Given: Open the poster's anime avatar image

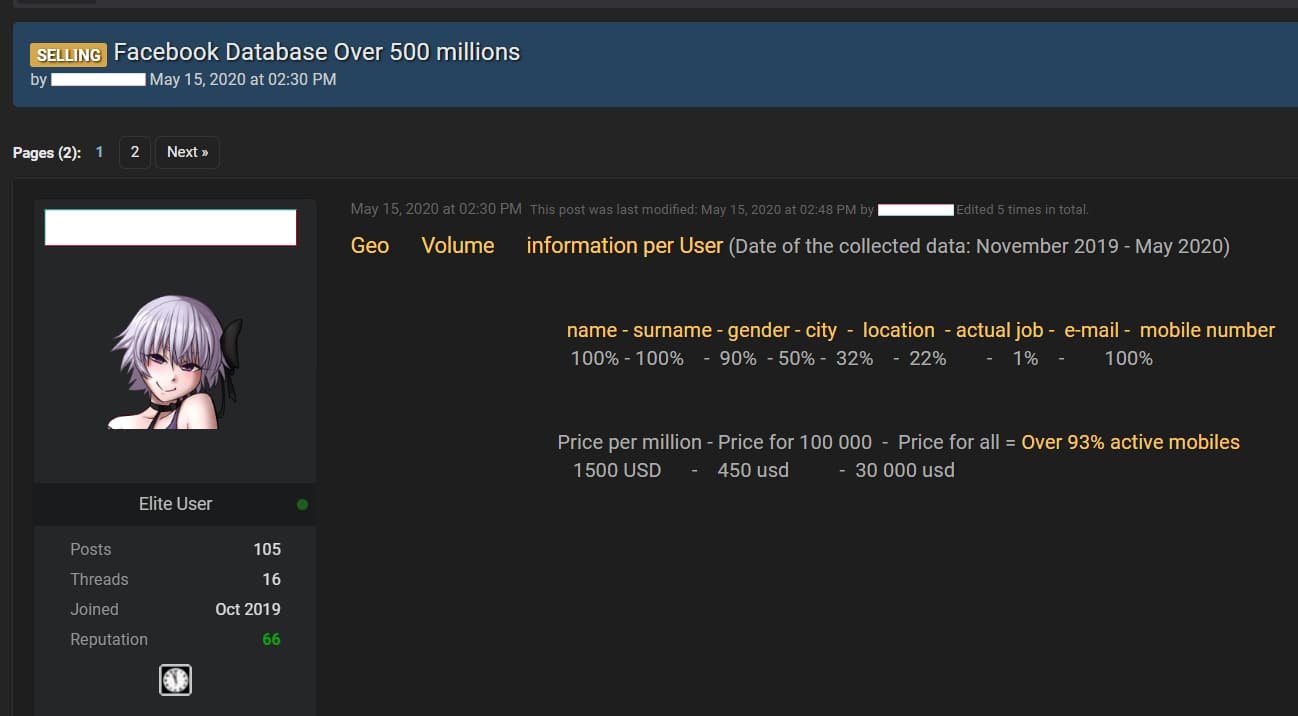Looking at the screenshot, I should (x=175, y=362).
